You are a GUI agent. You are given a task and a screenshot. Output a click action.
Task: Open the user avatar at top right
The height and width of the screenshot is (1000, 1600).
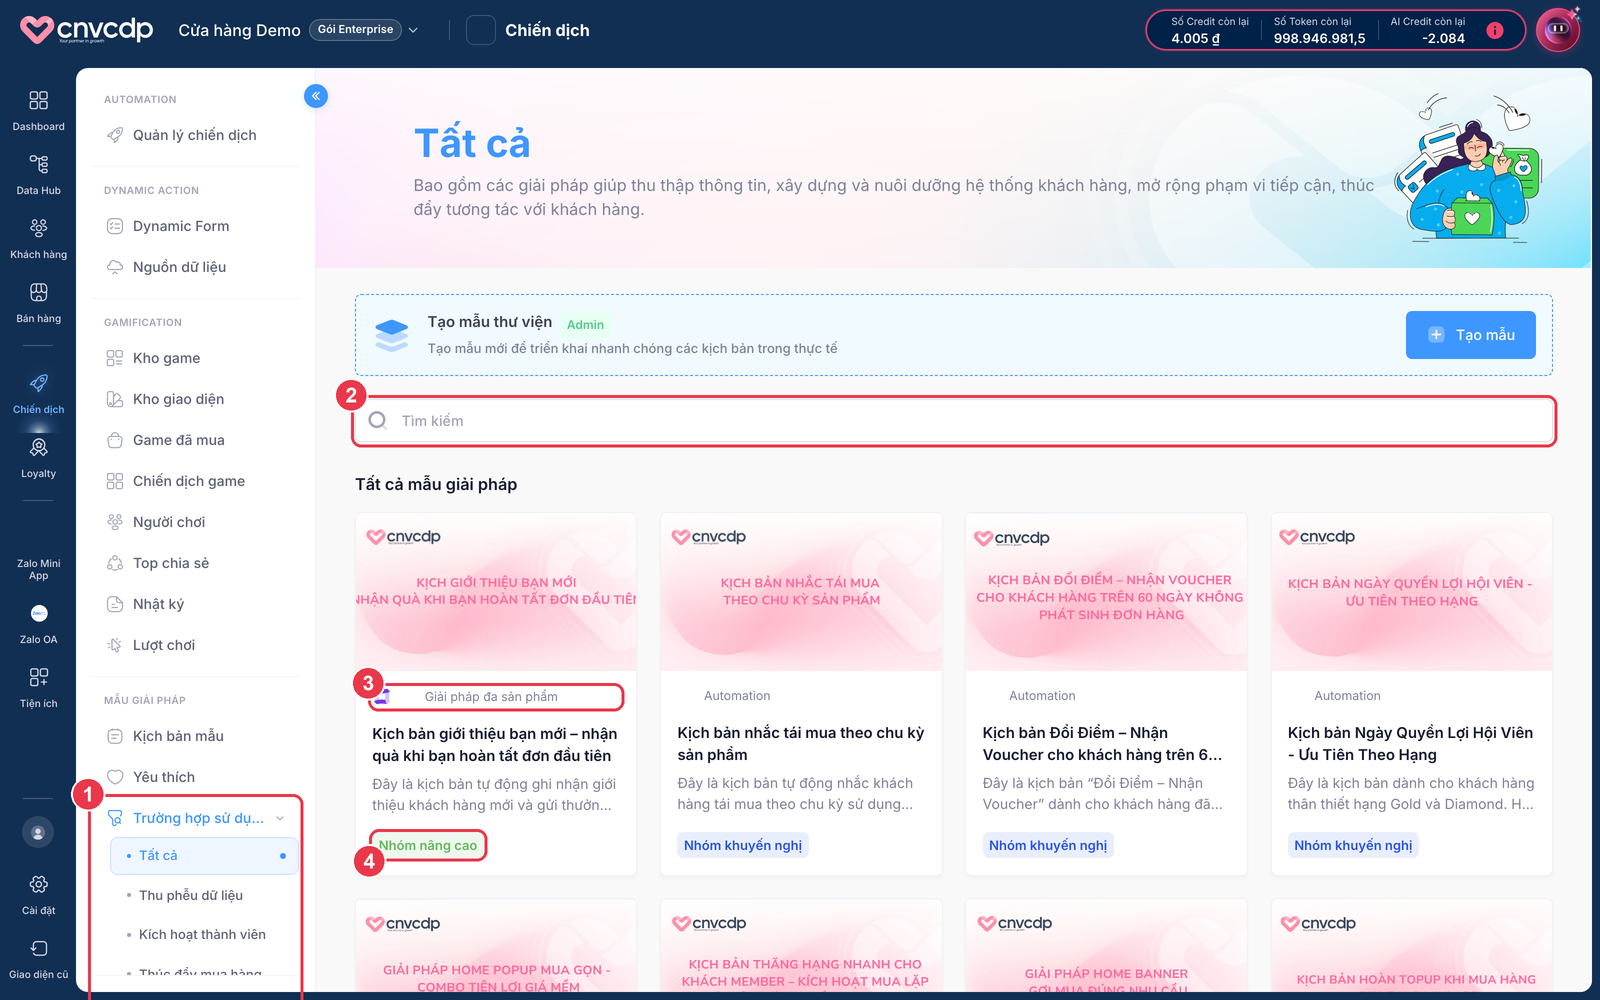(x=1558, y=30)
